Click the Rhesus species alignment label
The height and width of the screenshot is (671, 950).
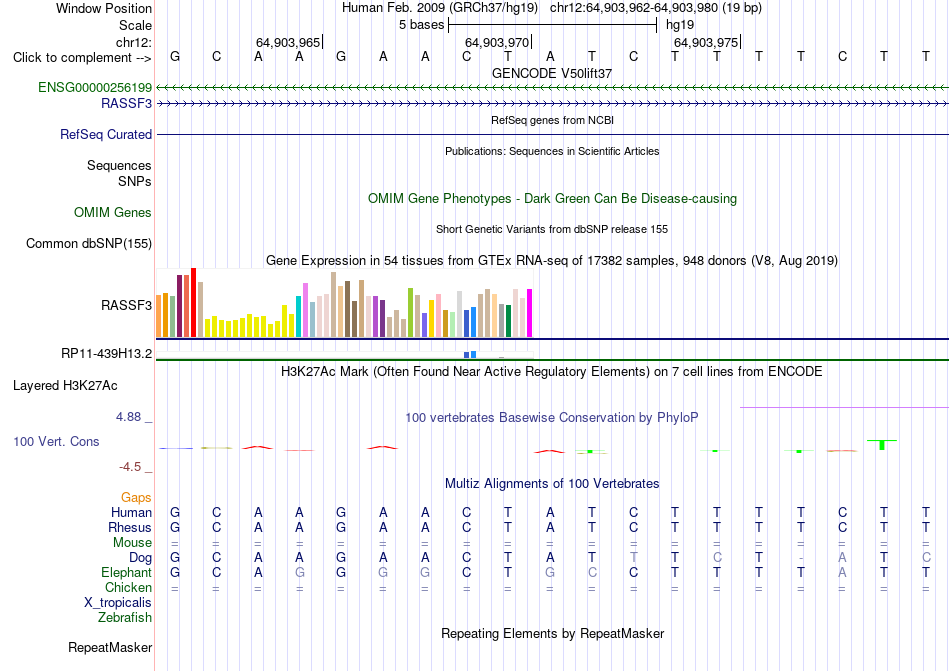point(130,527)
